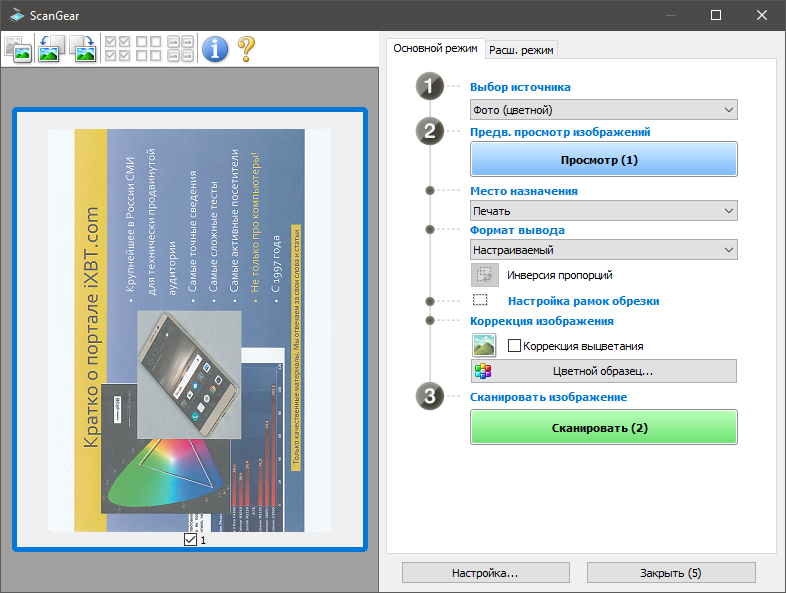Uncheck the preview image 1 checkbox
Image resolution: width=786 pixels, height=593 pixels.
click(190, 539)
